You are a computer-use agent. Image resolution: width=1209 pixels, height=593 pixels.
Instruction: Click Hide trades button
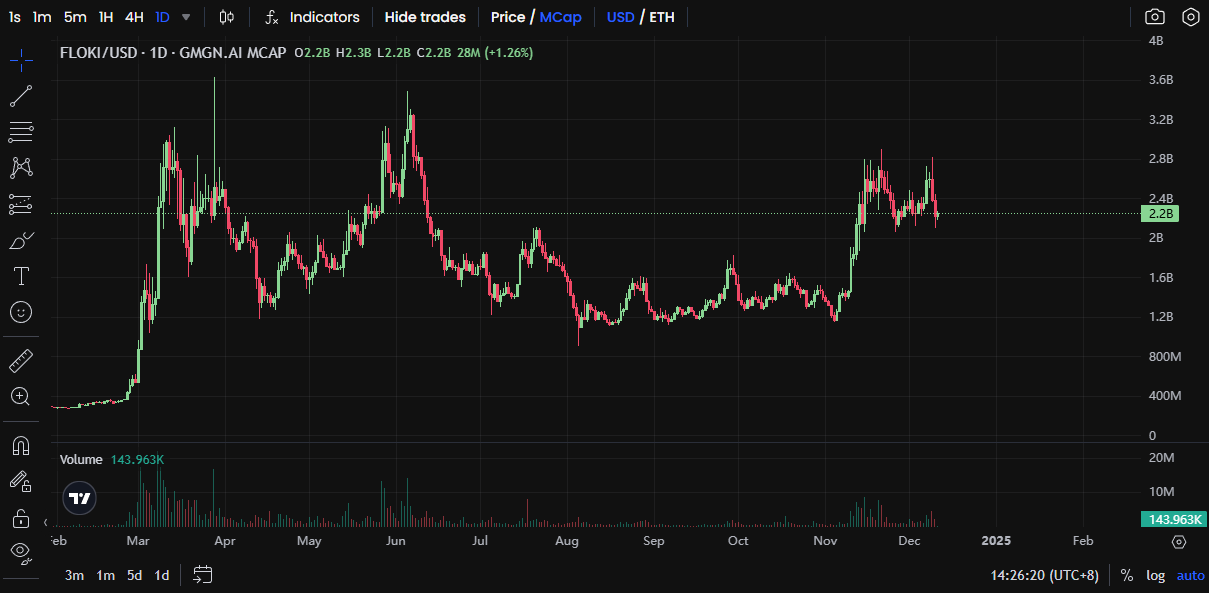click(x=425, y=17)
